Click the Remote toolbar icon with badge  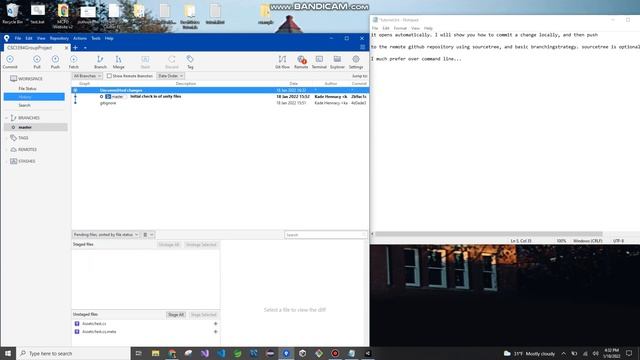(301, 62)
